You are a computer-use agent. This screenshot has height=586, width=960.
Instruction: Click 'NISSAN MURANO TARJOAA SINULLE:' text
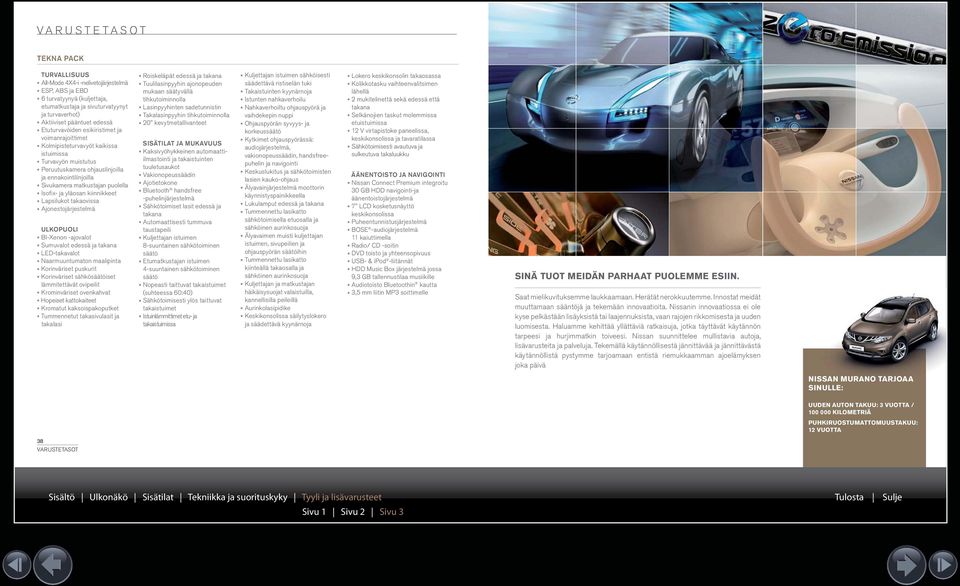(860, 383)
